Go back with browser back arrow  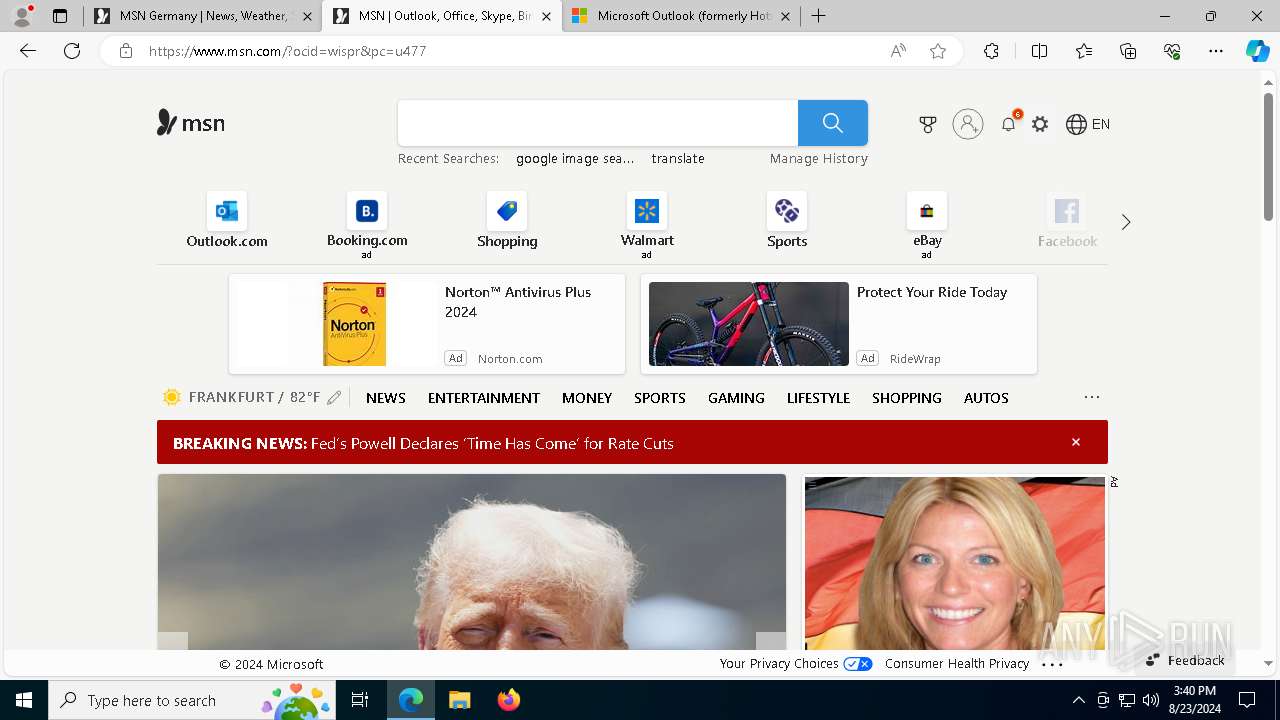coord(28,51)
